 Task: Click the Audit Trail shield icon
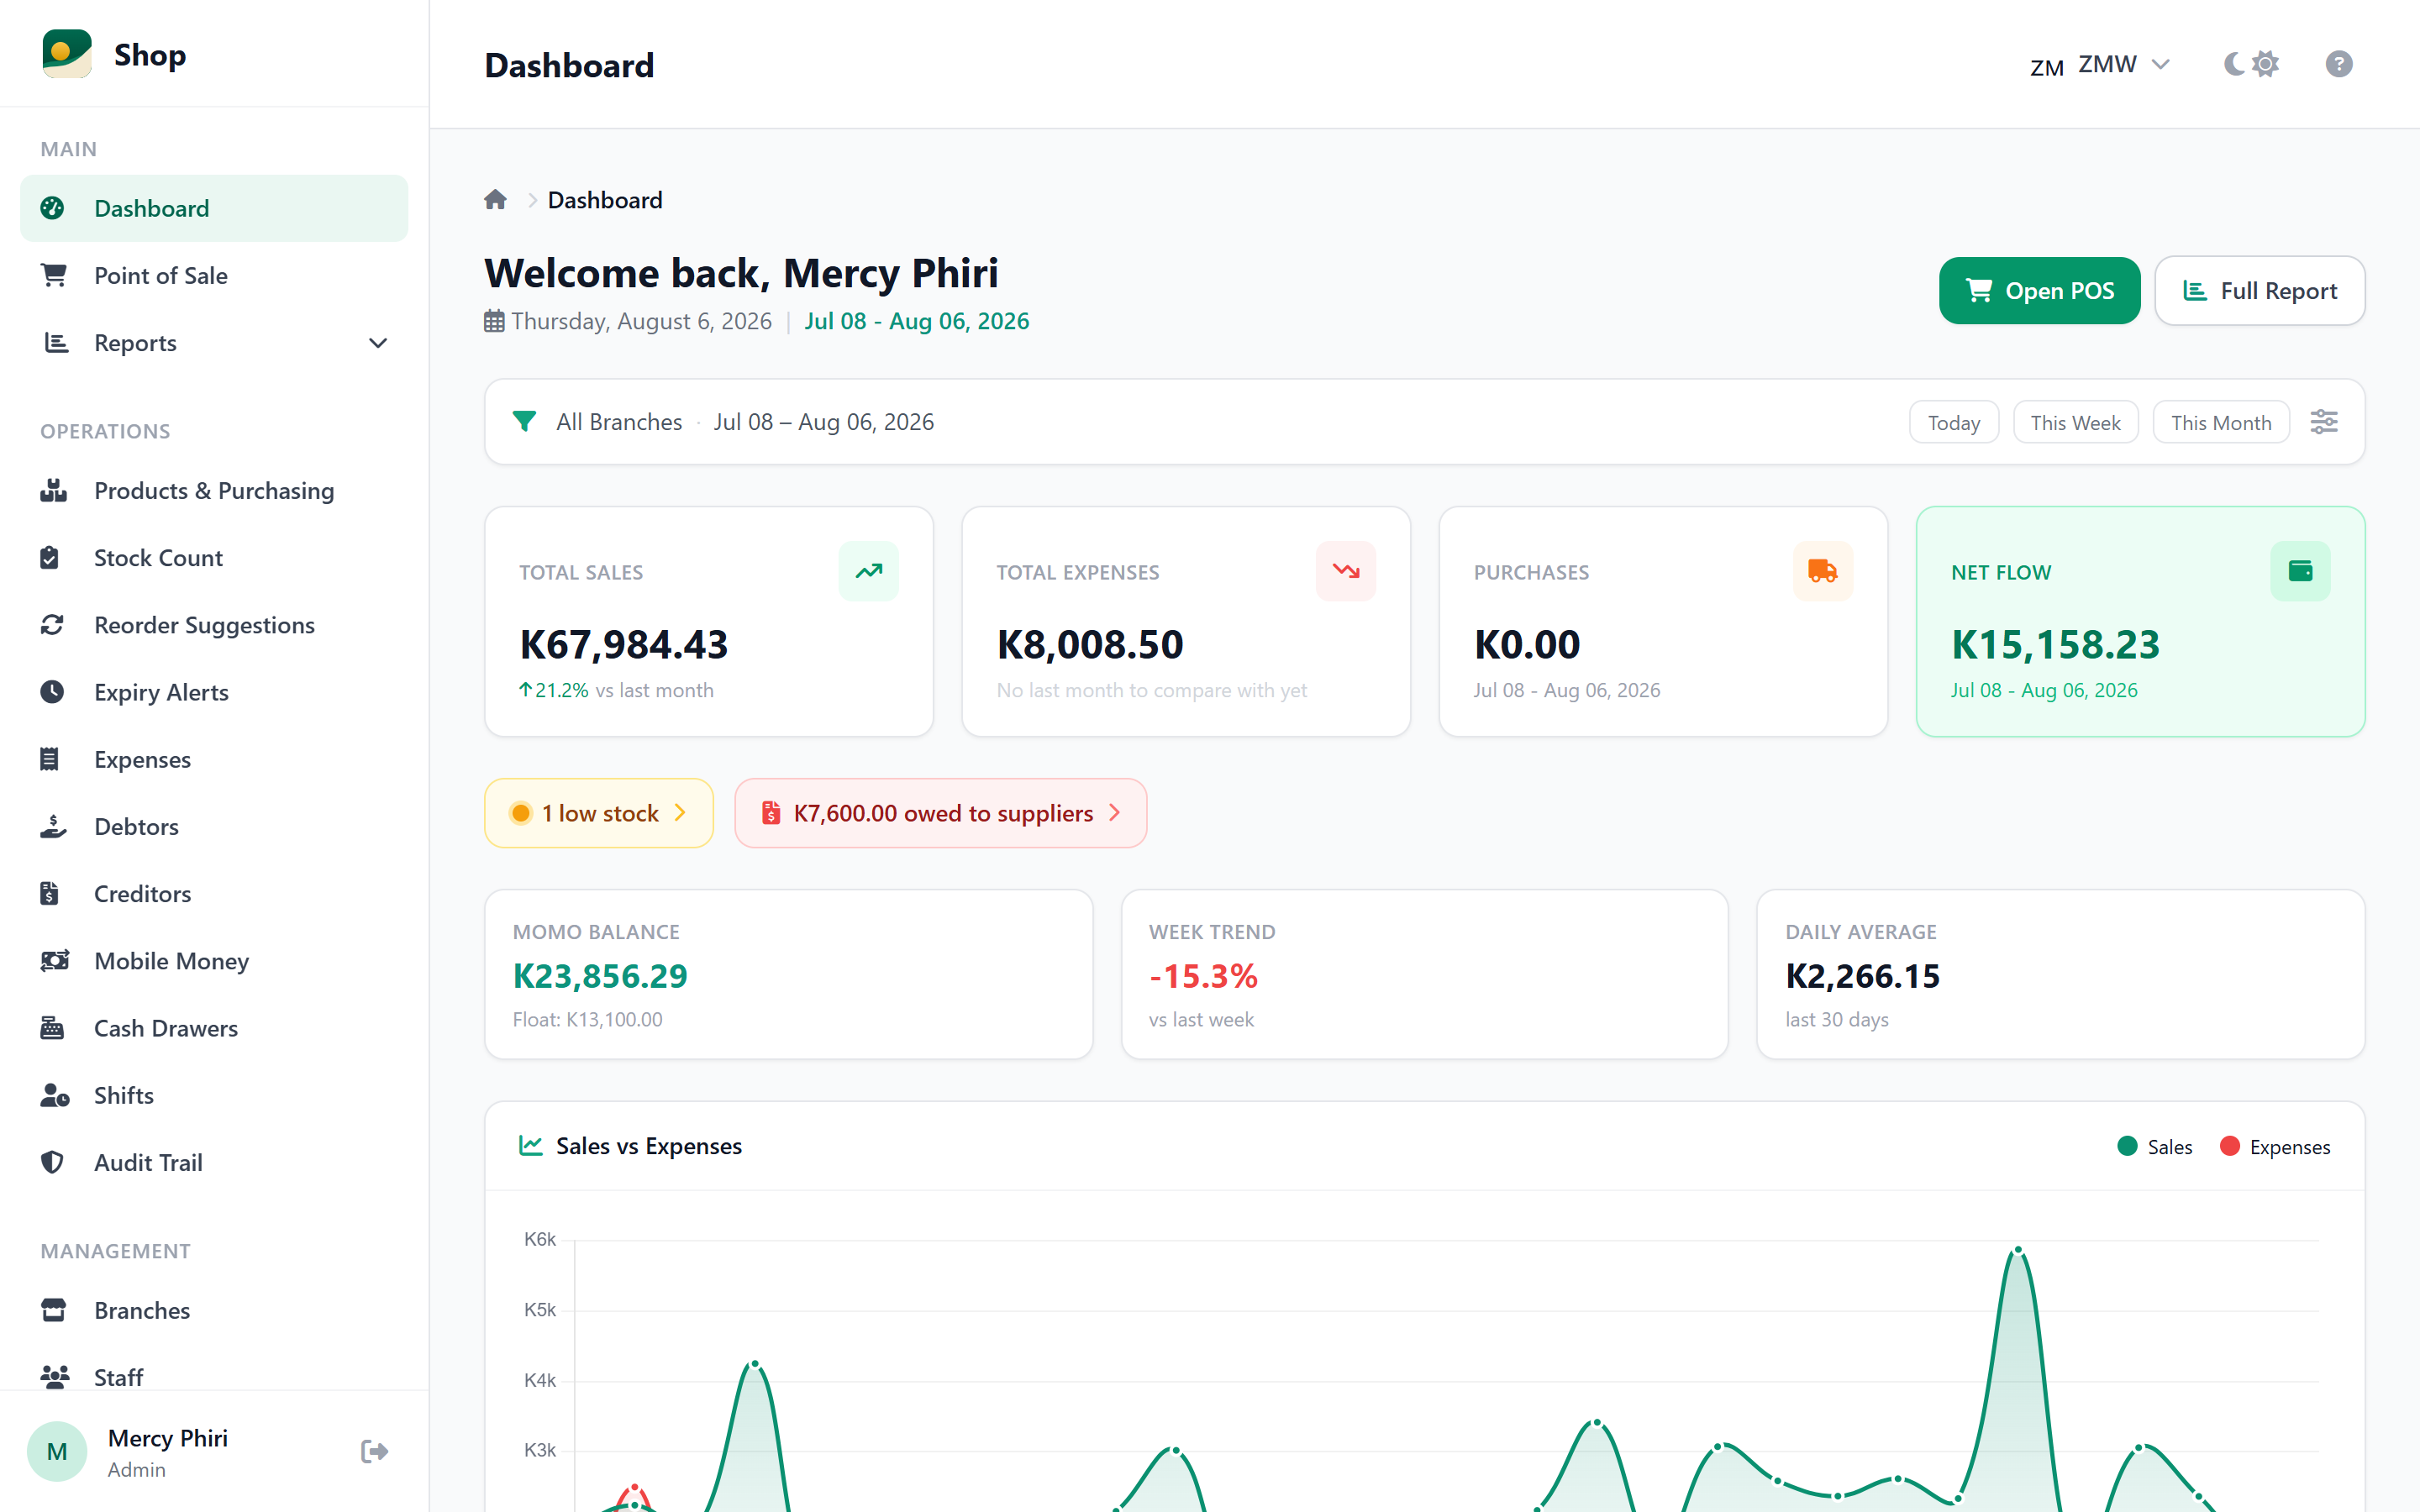[x=52, y=1162]
